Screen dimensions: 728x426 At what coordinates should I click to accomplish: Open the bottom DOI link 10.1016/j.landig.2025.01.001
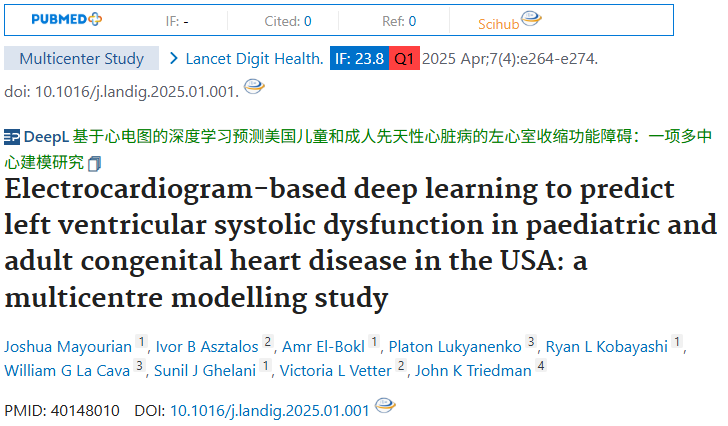269,410
